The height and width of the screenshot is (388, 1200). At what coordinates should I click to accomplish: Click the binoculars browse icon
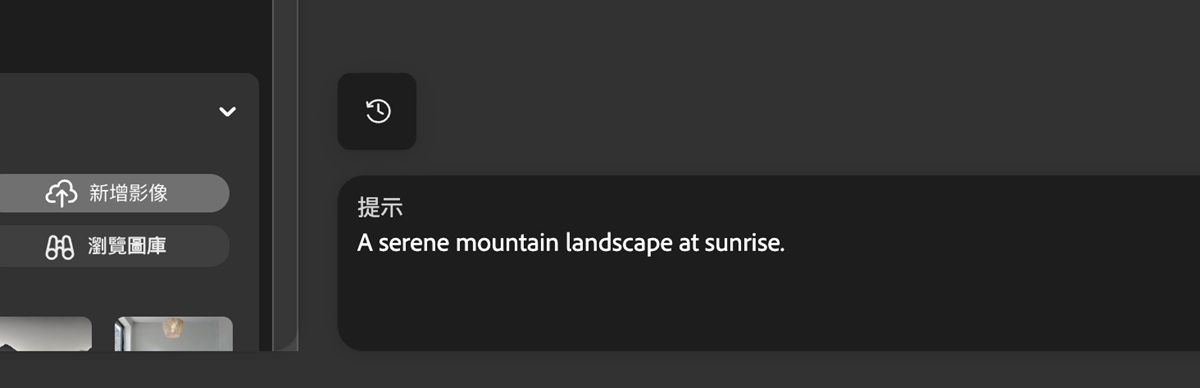(x=60, y=246)
